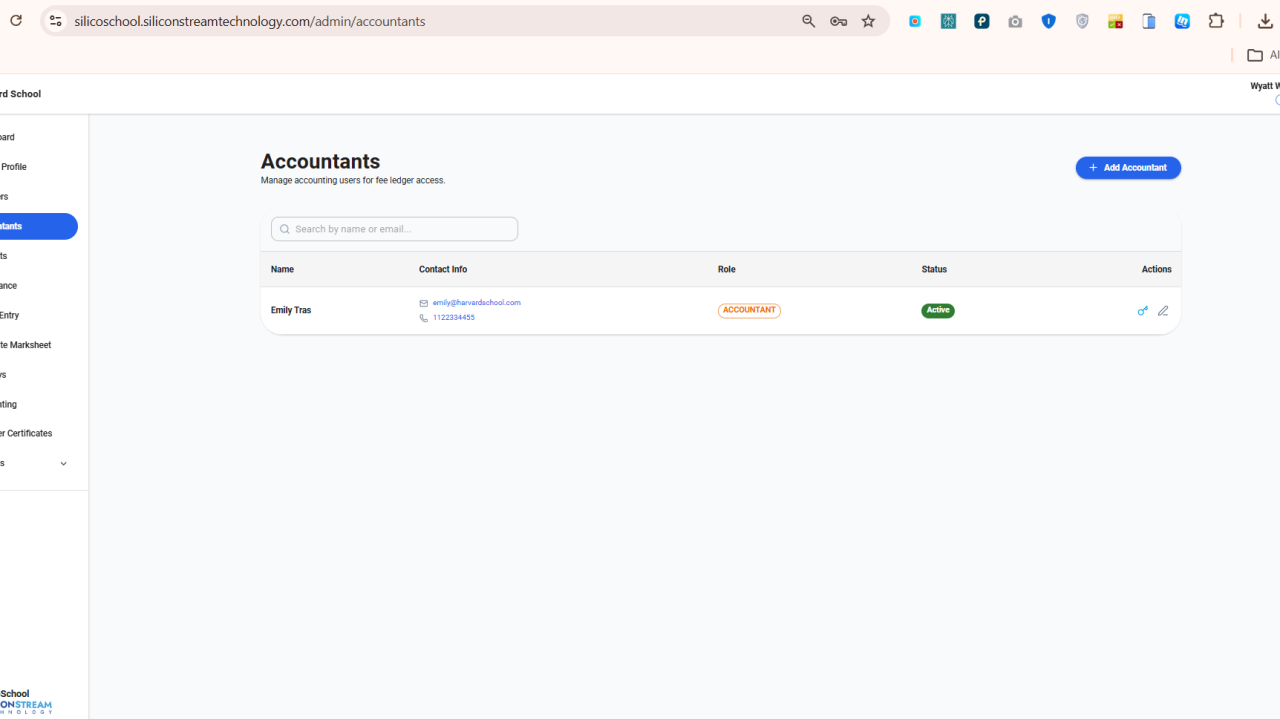Viewport: 1280px width, 720px height.
Task: Edit Emily Tras using the pencil icon
Action: pyautogui.click(x=1163, y=311)
